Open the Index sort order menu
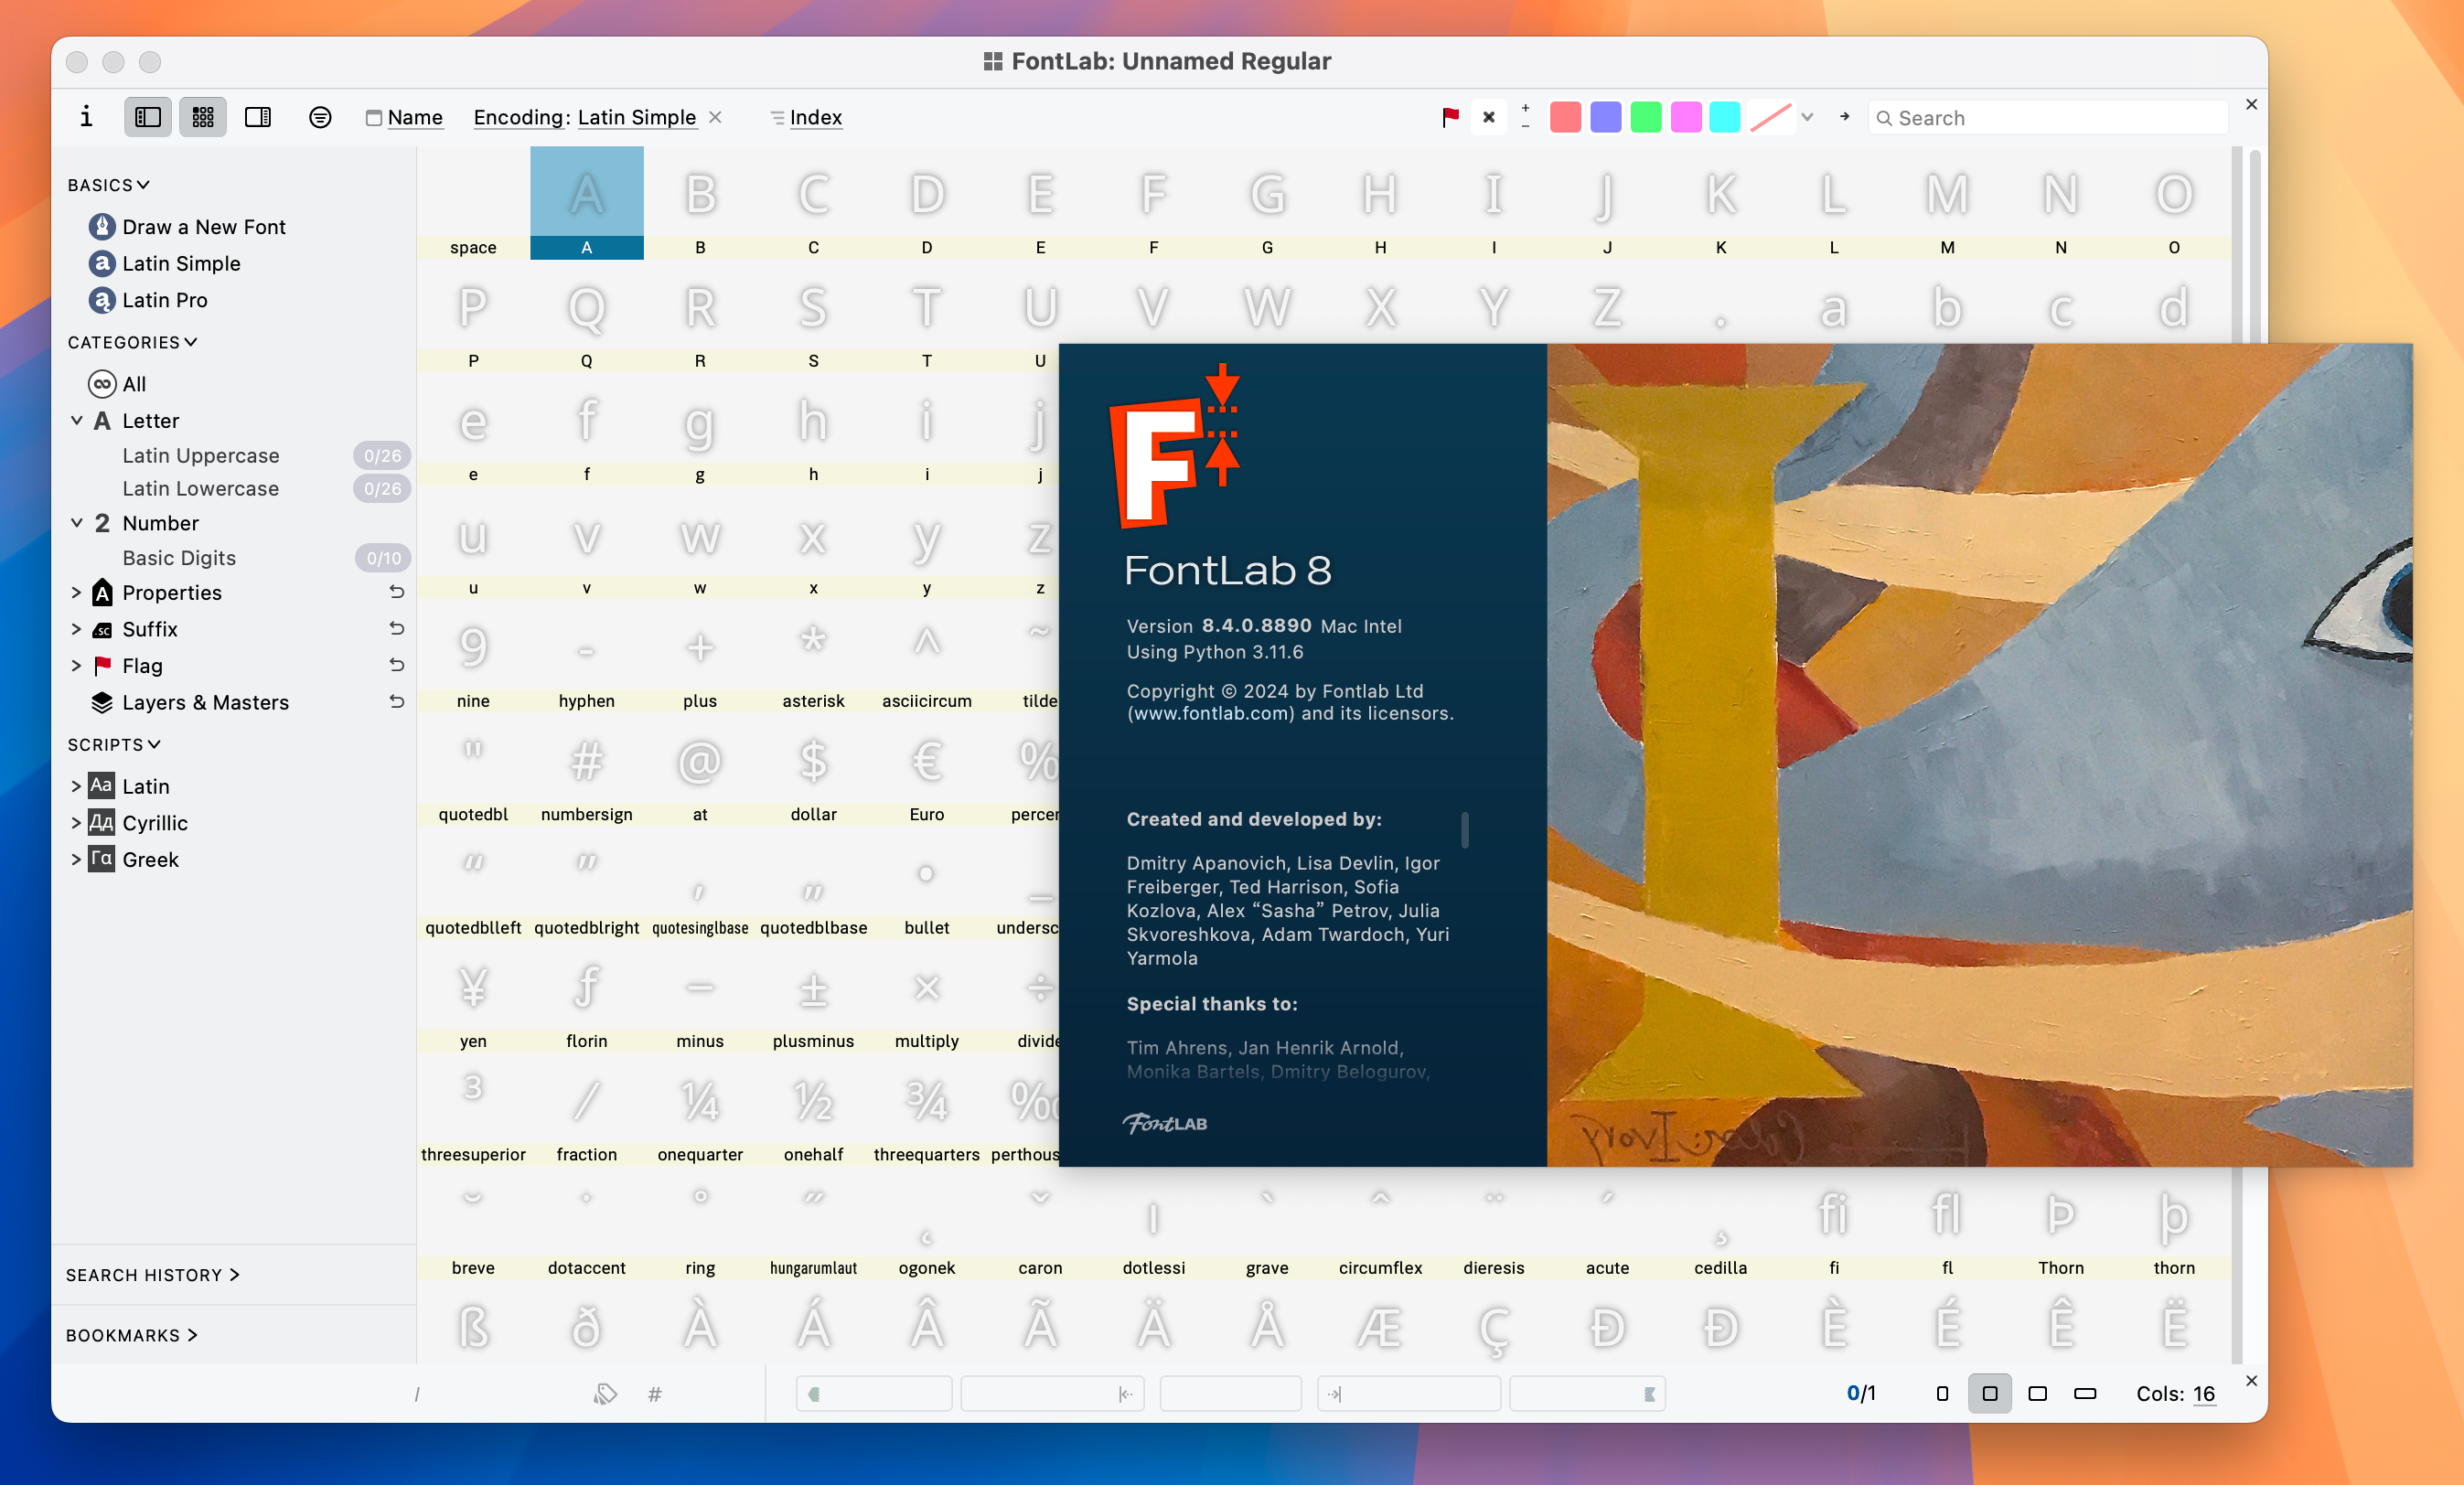The height and width of the screenshot is (1485, 2464). 806,117
